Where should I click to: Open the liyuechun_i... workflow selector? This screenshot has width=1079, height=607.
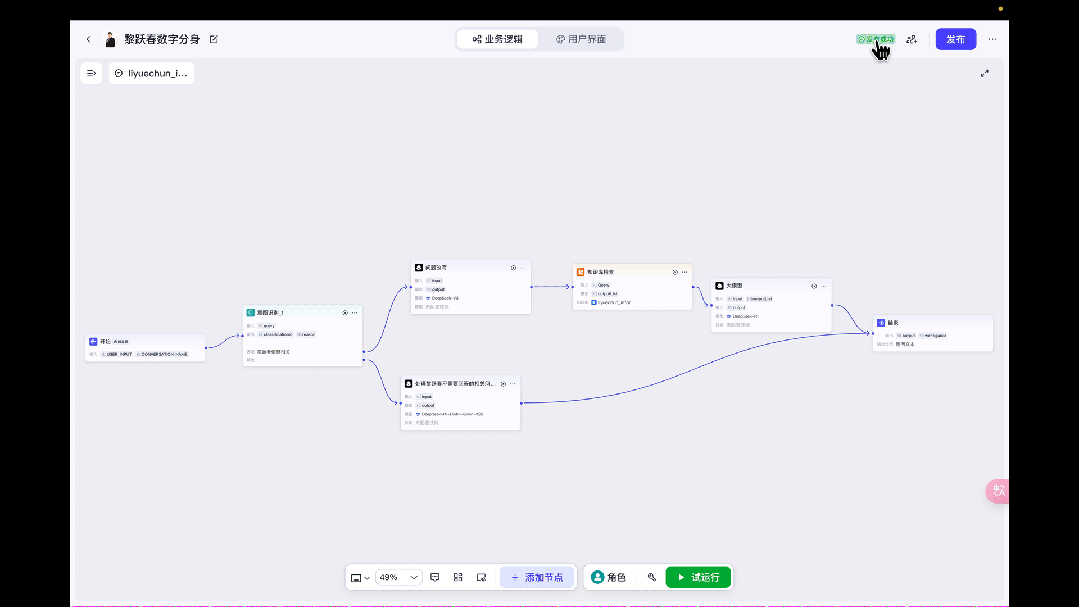[x=151, y=73]
